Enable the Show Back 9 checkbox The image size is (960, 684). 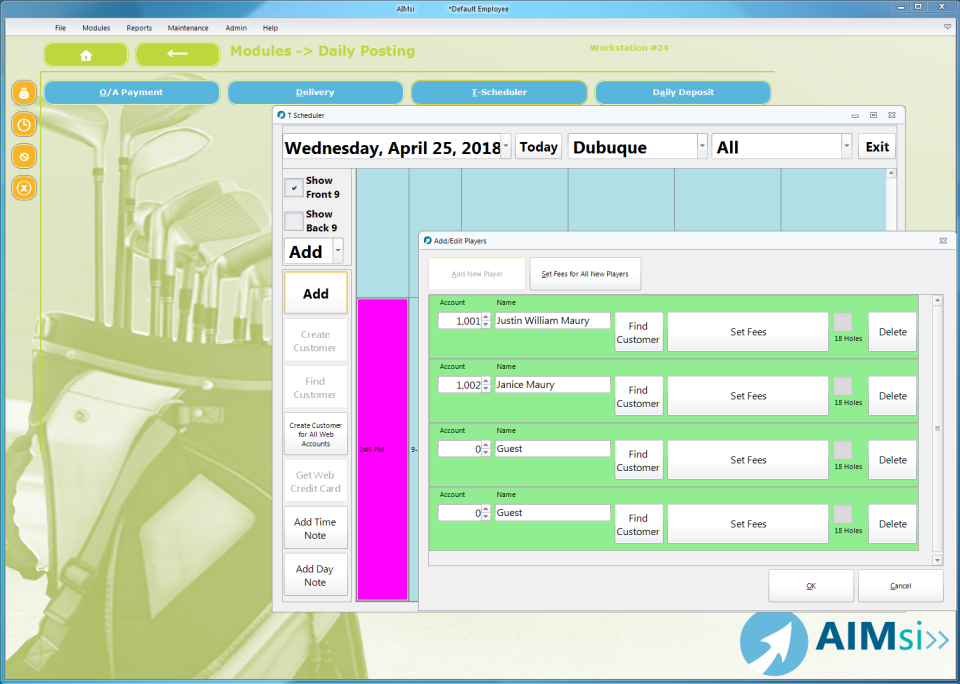click(294, 221)
